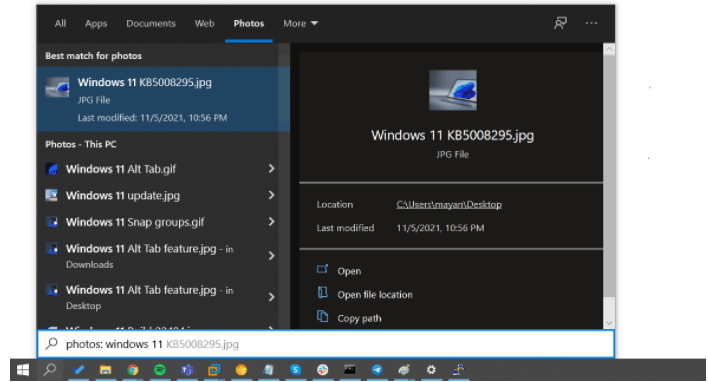Screen dimensions: 708x382
Task: Open Microsoft Teams from the taskbar
Action: (187, 370)
